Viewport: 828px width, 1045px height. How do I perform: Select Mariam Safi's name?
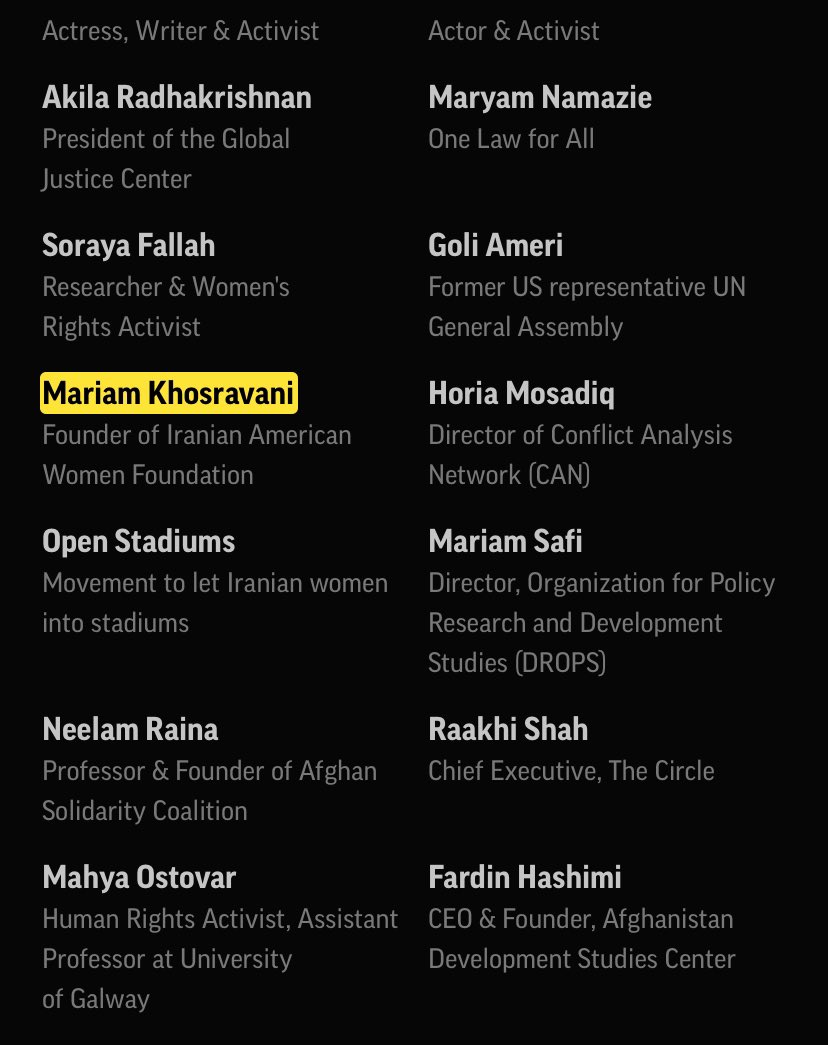point(505,542)
